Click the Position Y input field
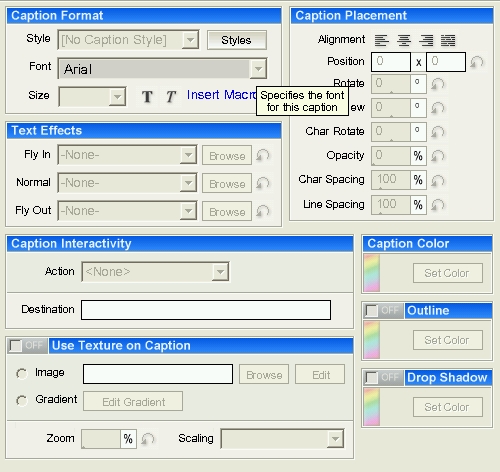The height and width of the screenshot is (472, 500). pos(446,62)
